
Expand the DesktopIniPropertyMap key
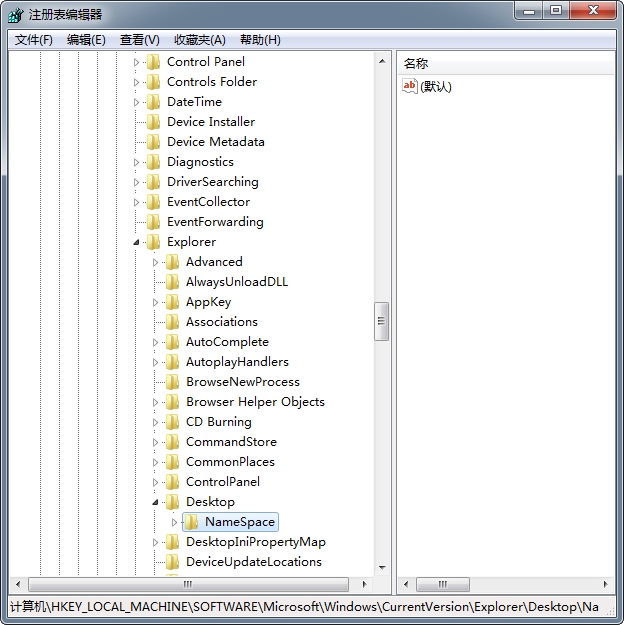156,542
